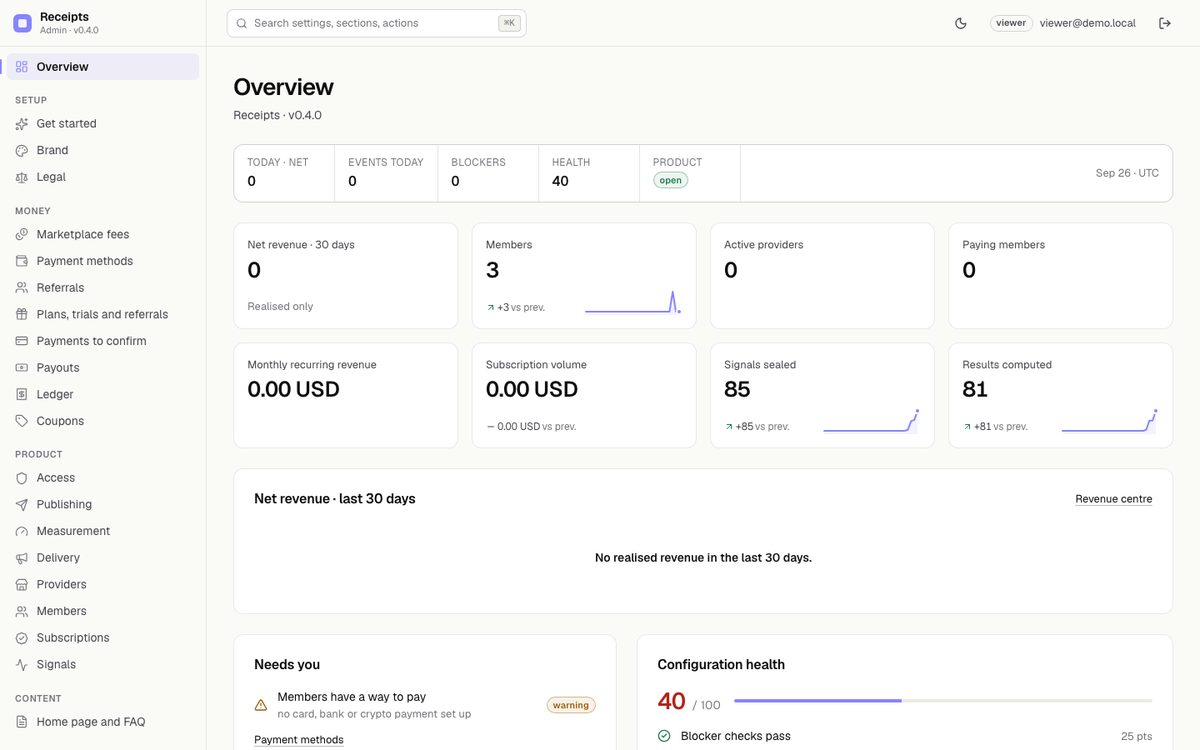
Task: Click the EVENTS TODAY stat cell
Action: [x=386, y=173]
